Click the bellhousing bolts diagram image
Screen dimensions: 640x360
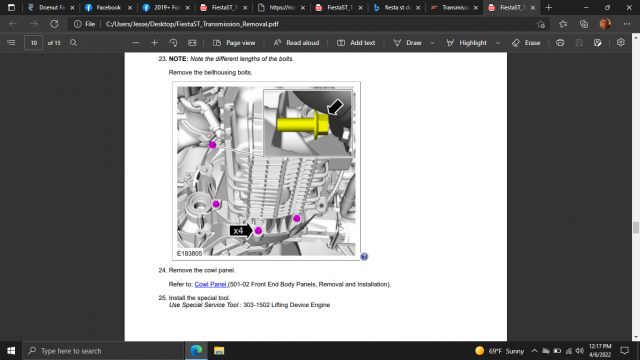tap(266, 171)
